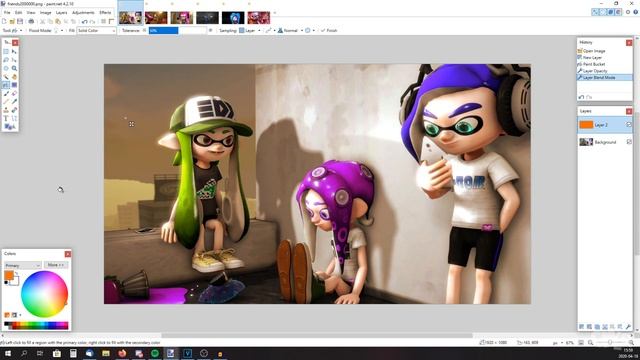Click Add New Layer icon in Layers panel

[581, 327]
